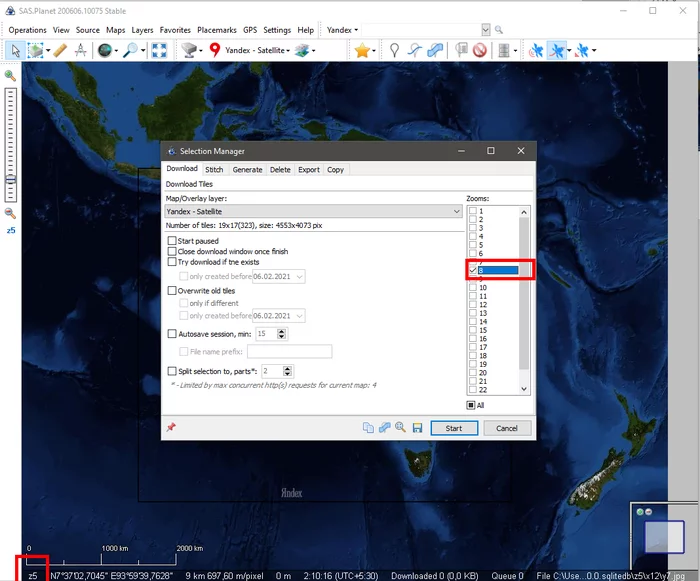Click the zoom in magnifier on left bar

pyautogui.click(x=10, y=76)
